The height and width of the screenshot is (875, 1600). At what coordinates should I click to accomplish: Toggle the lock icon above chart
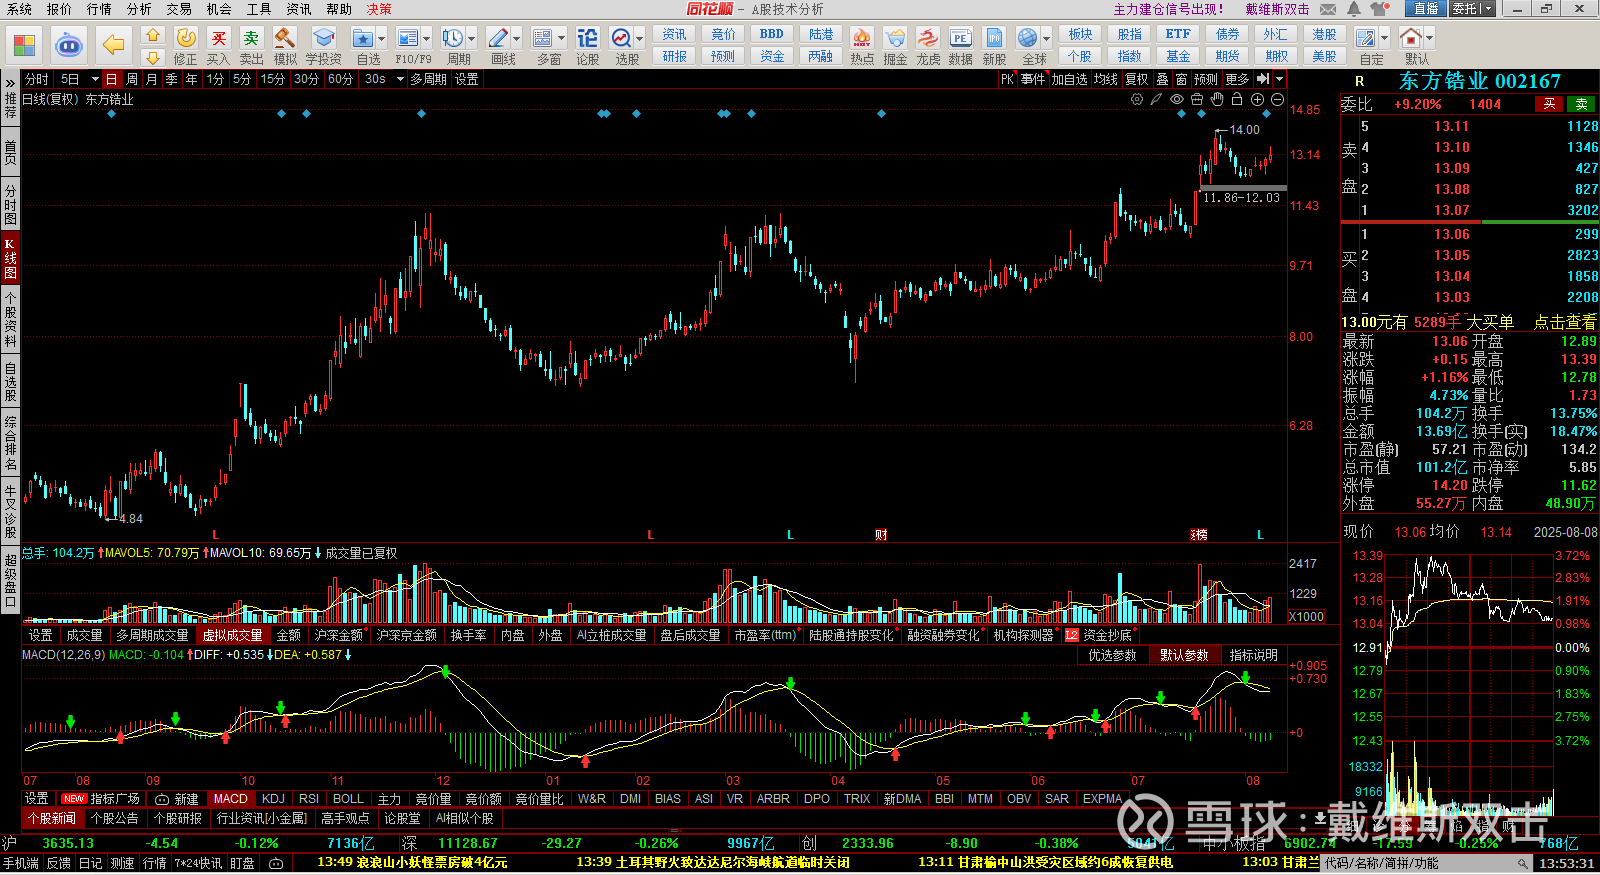pyautogui.click(x=1237, y=99)
